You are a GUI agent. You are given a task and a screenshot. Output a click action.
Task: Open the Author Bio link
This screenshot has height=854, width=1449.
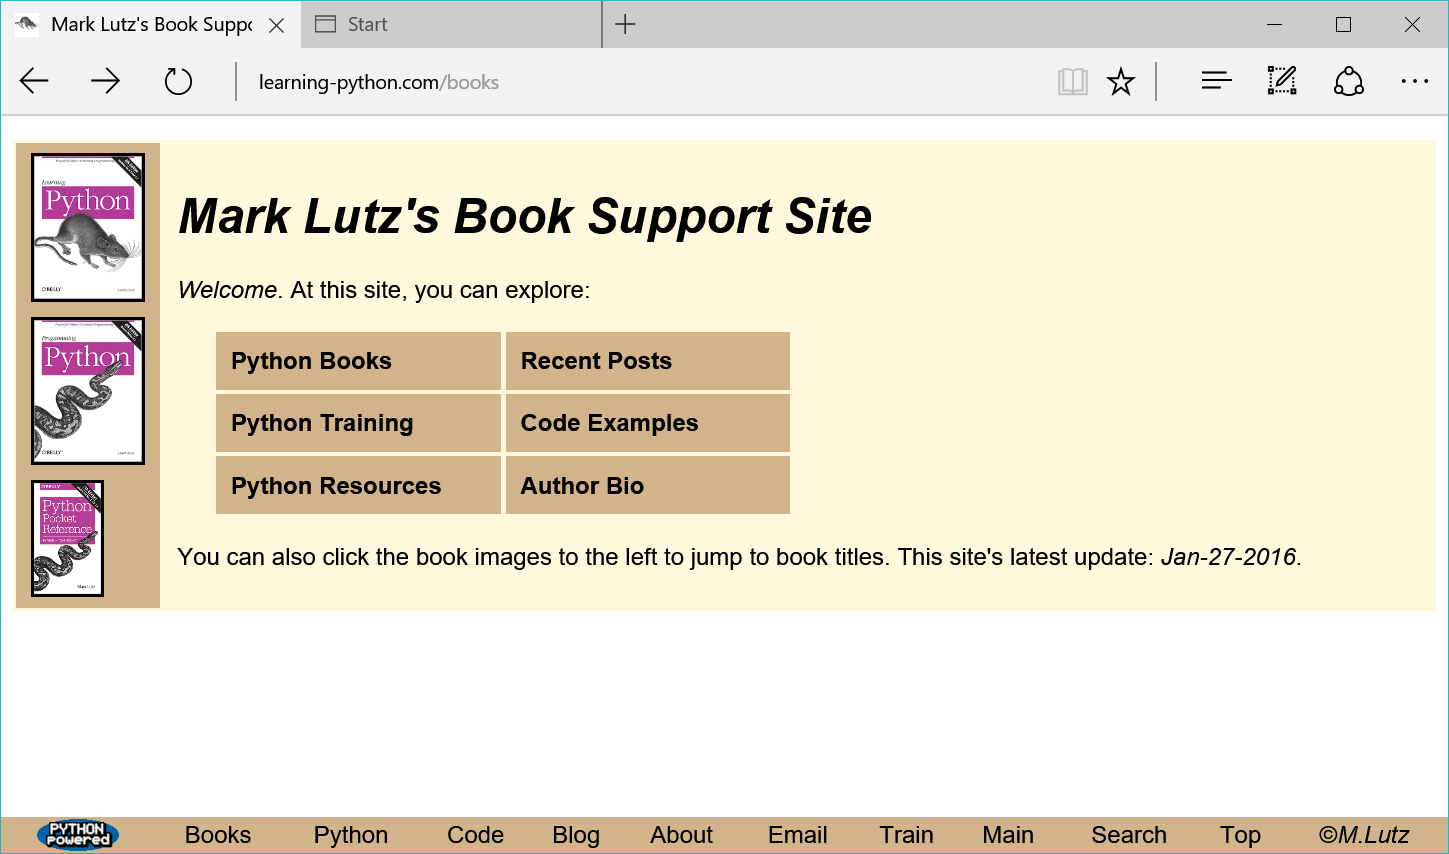coord(648,485)
